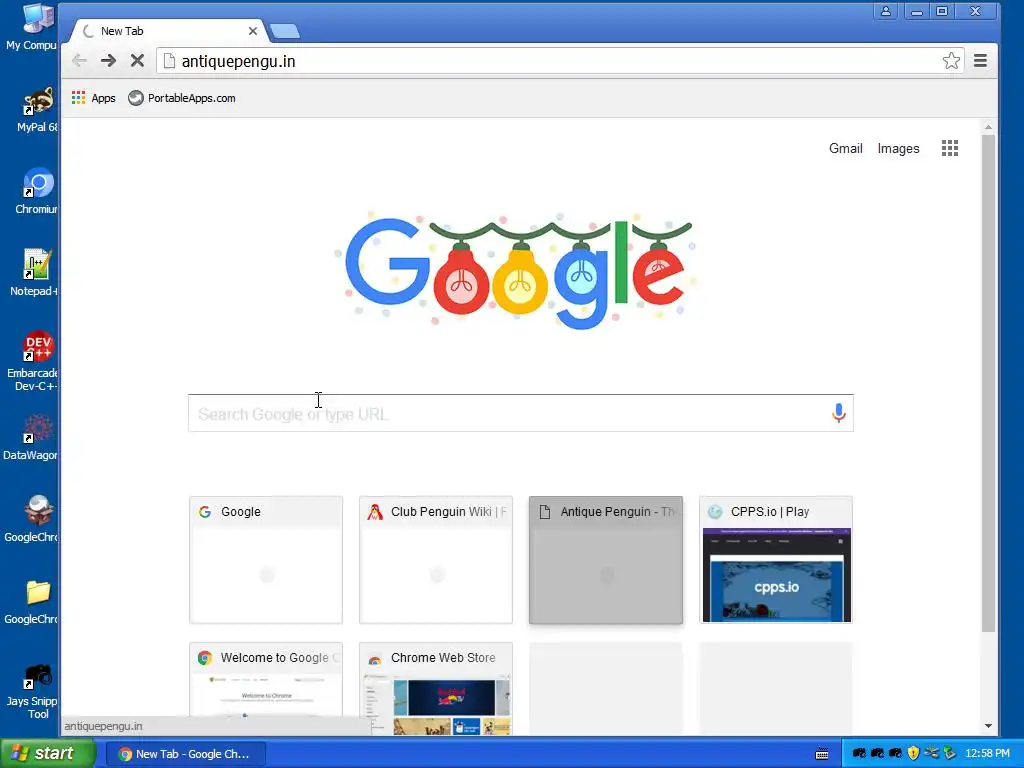Bookmark this page with the star icon

coord(951,61)
